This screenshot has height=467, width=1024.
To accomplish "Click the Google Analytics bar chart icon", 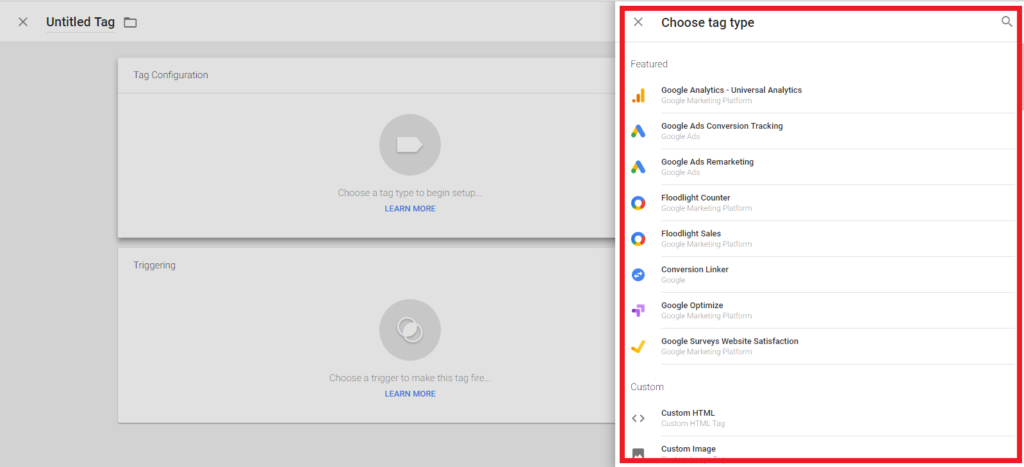I will (638, 95).
